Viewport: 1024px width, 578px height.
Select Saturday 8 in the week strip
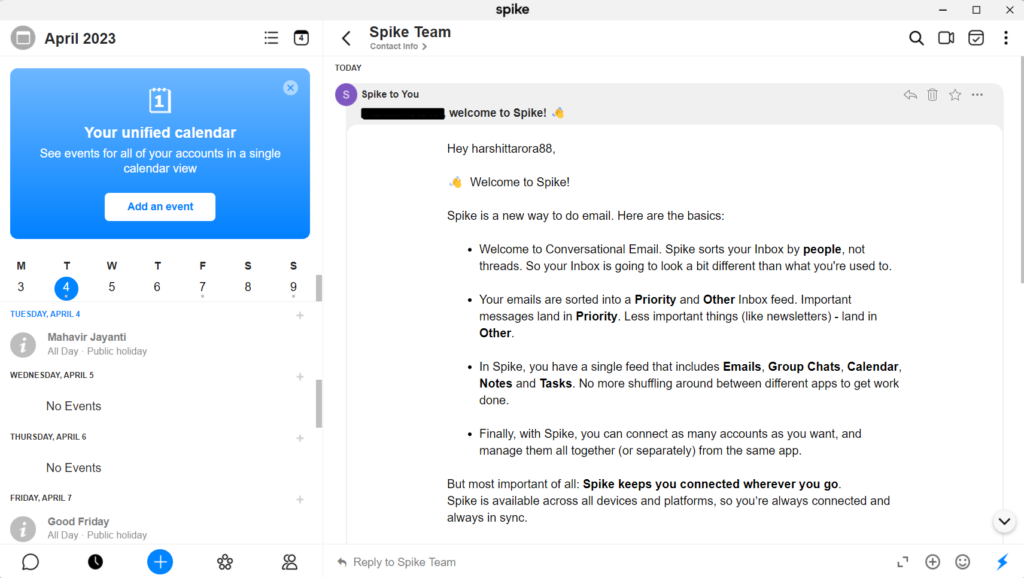(x=248, y=287)
